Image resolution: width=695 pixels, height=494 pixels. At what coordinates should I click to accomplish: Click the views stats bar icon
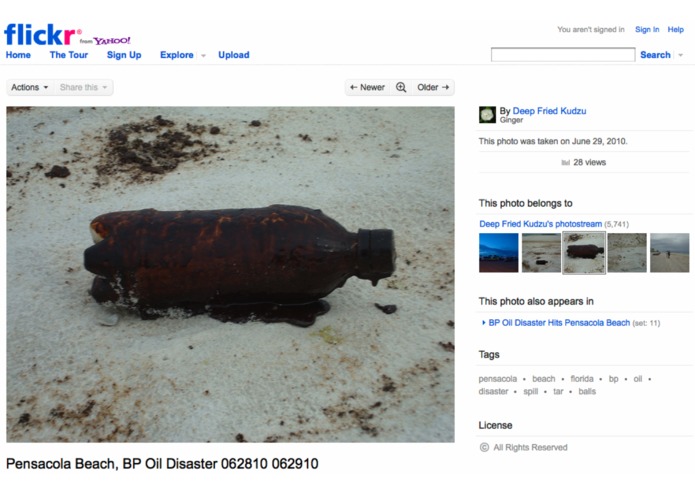[565, 163]
